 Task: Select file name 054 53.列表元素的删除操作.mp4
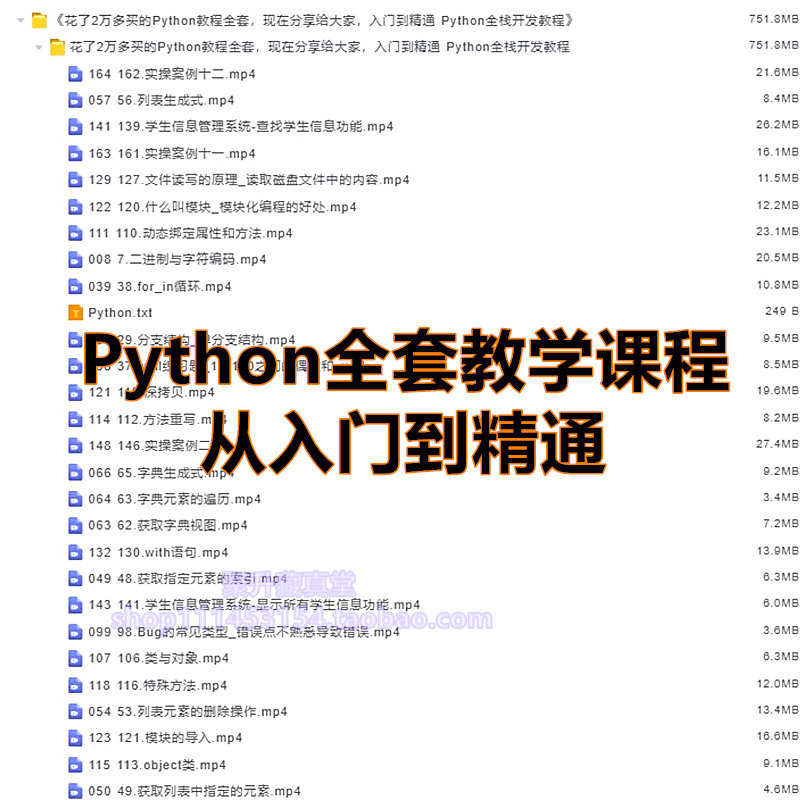pos(188,712)
